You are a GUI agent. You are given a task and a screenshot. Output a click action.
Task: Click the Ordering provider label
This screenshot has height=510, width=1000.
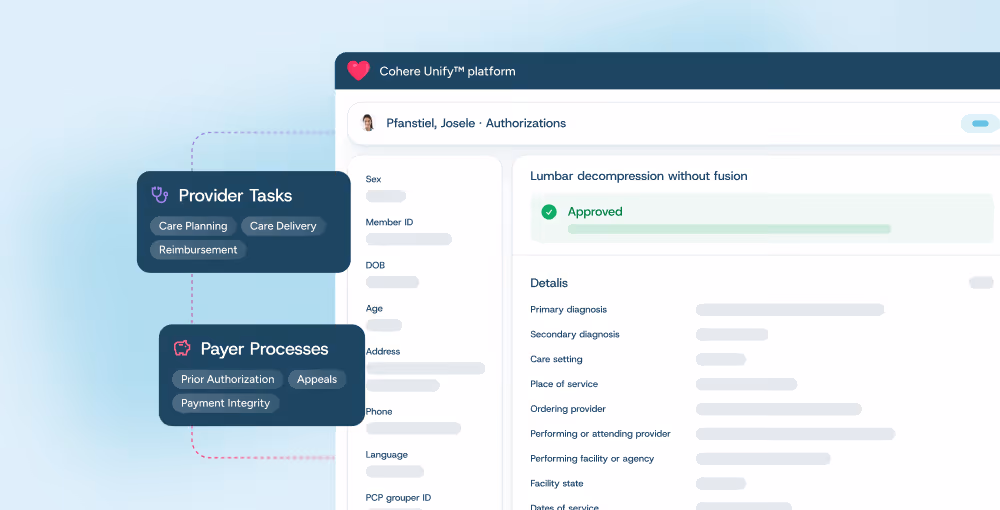[568, 409]
